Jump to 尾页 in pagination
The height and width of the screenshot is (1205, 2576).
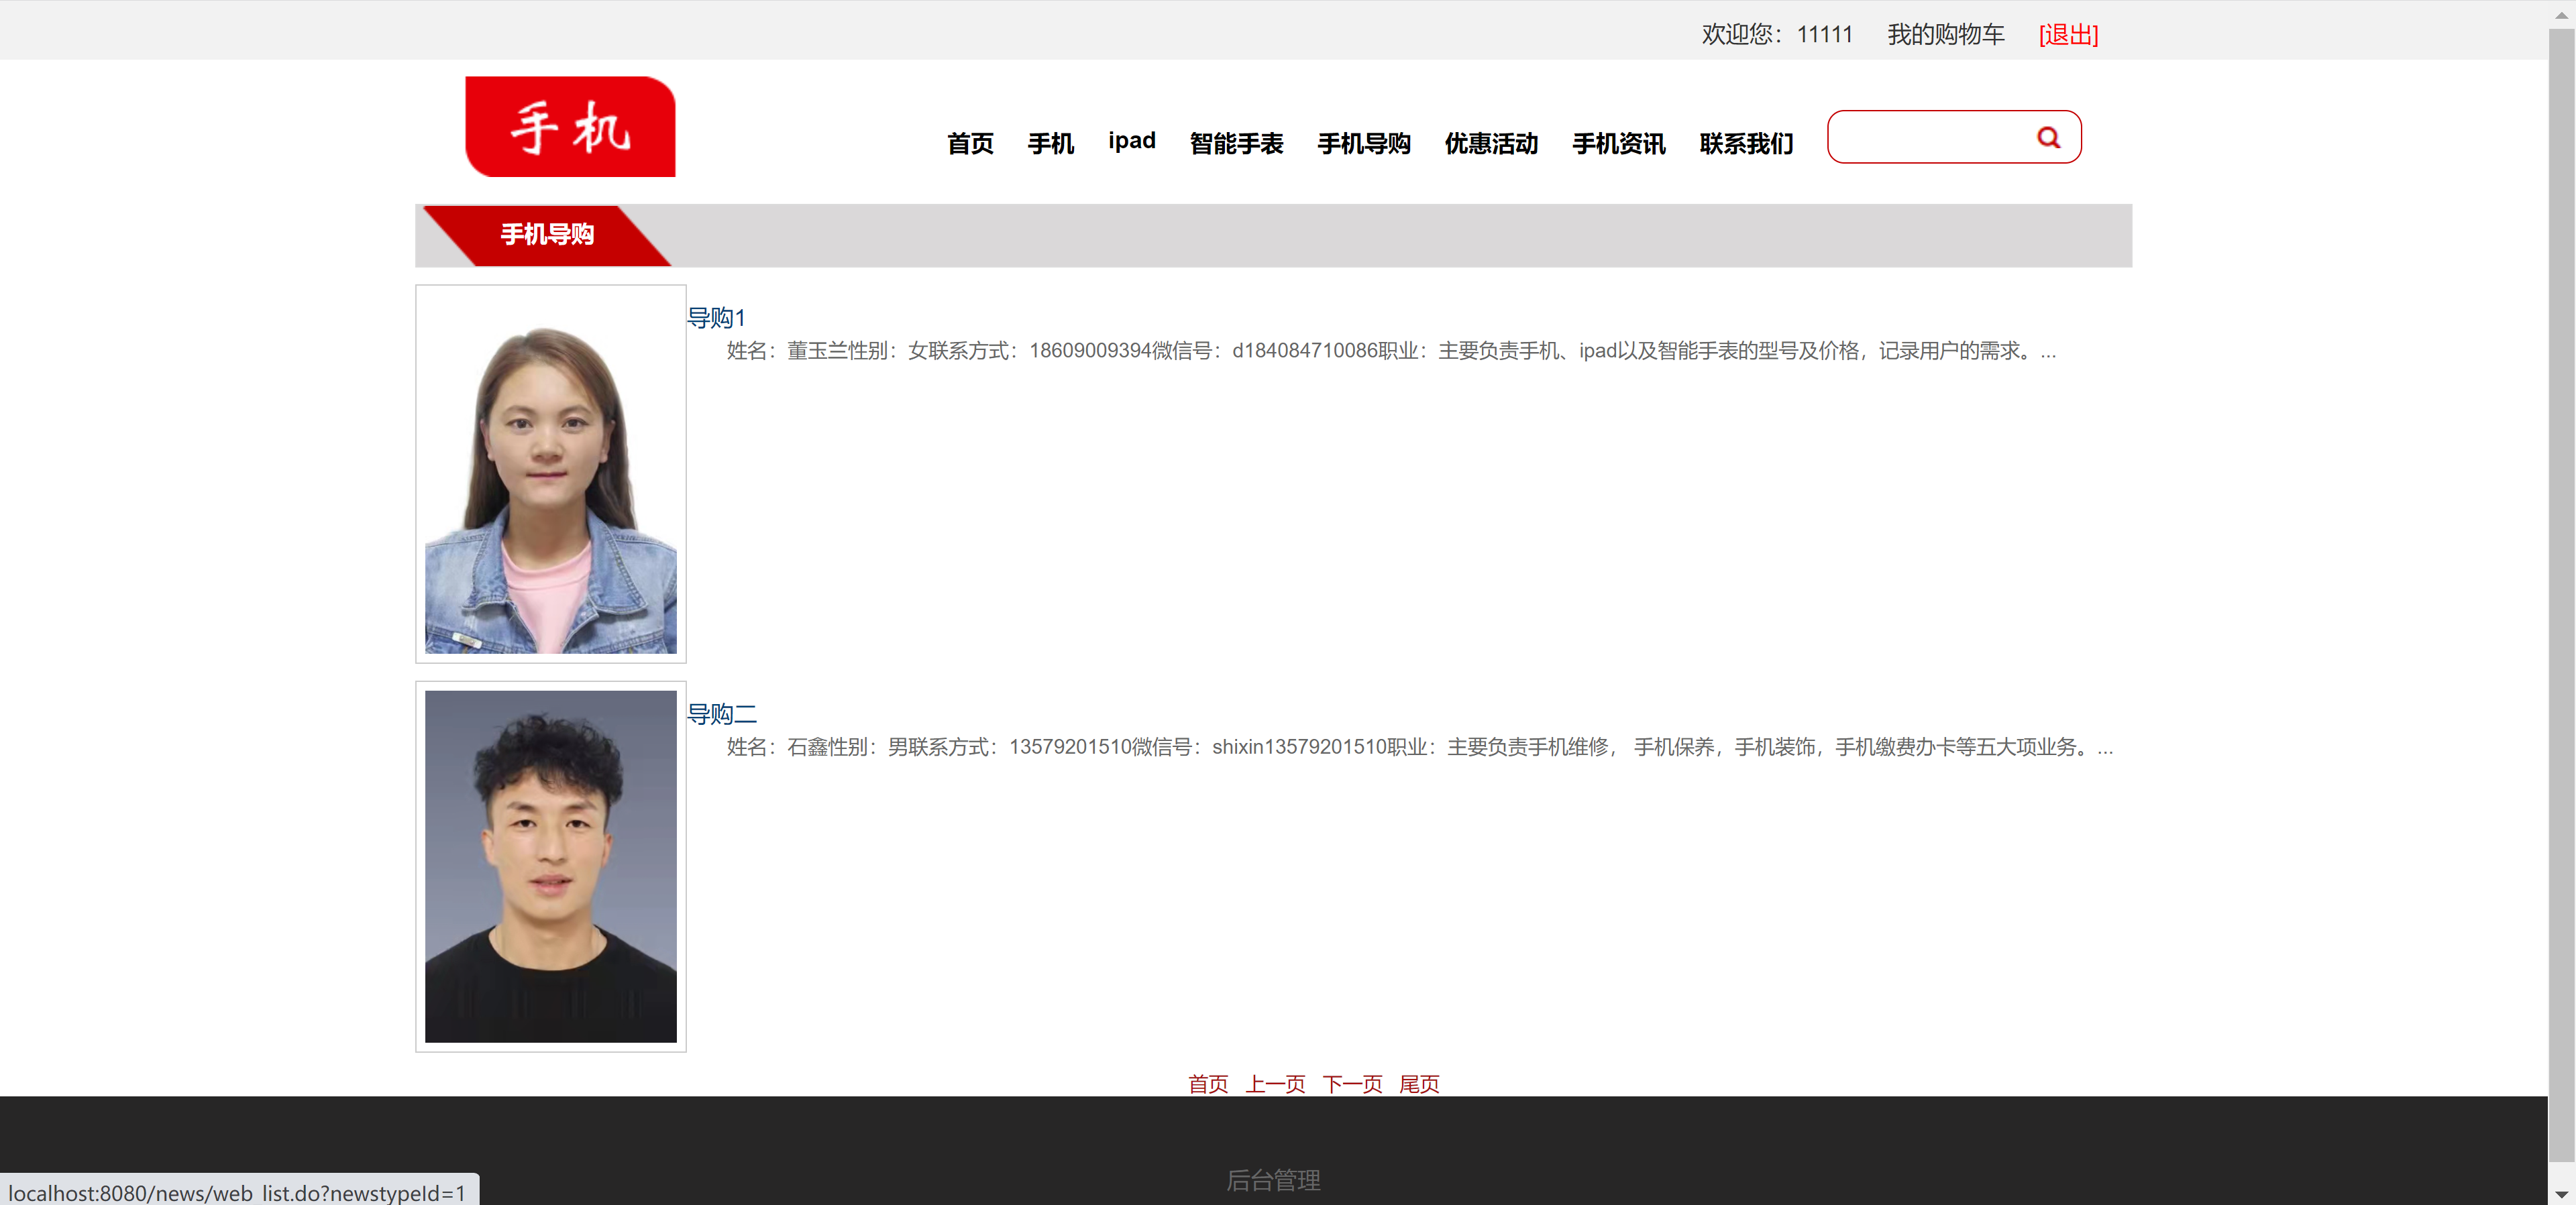click(x=1419, y=1083)
